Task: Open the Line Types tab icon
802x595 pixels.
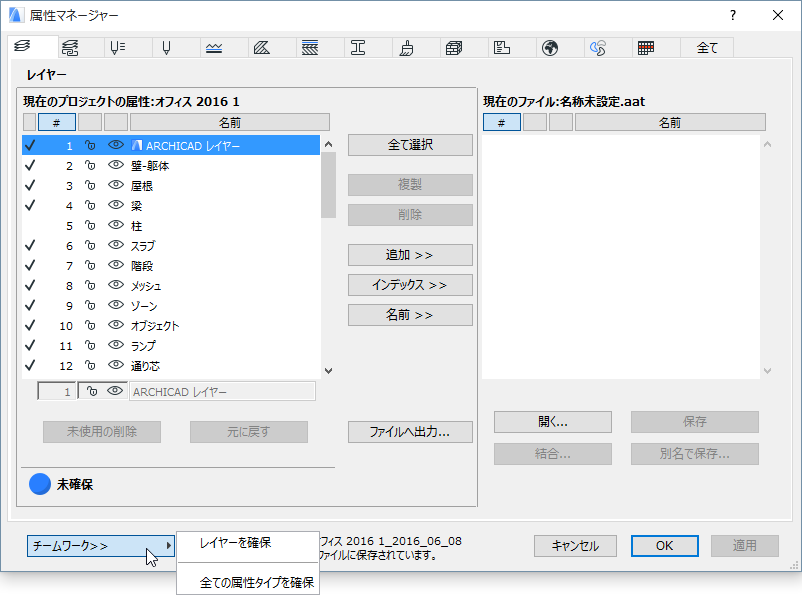Action: (214, 48)
